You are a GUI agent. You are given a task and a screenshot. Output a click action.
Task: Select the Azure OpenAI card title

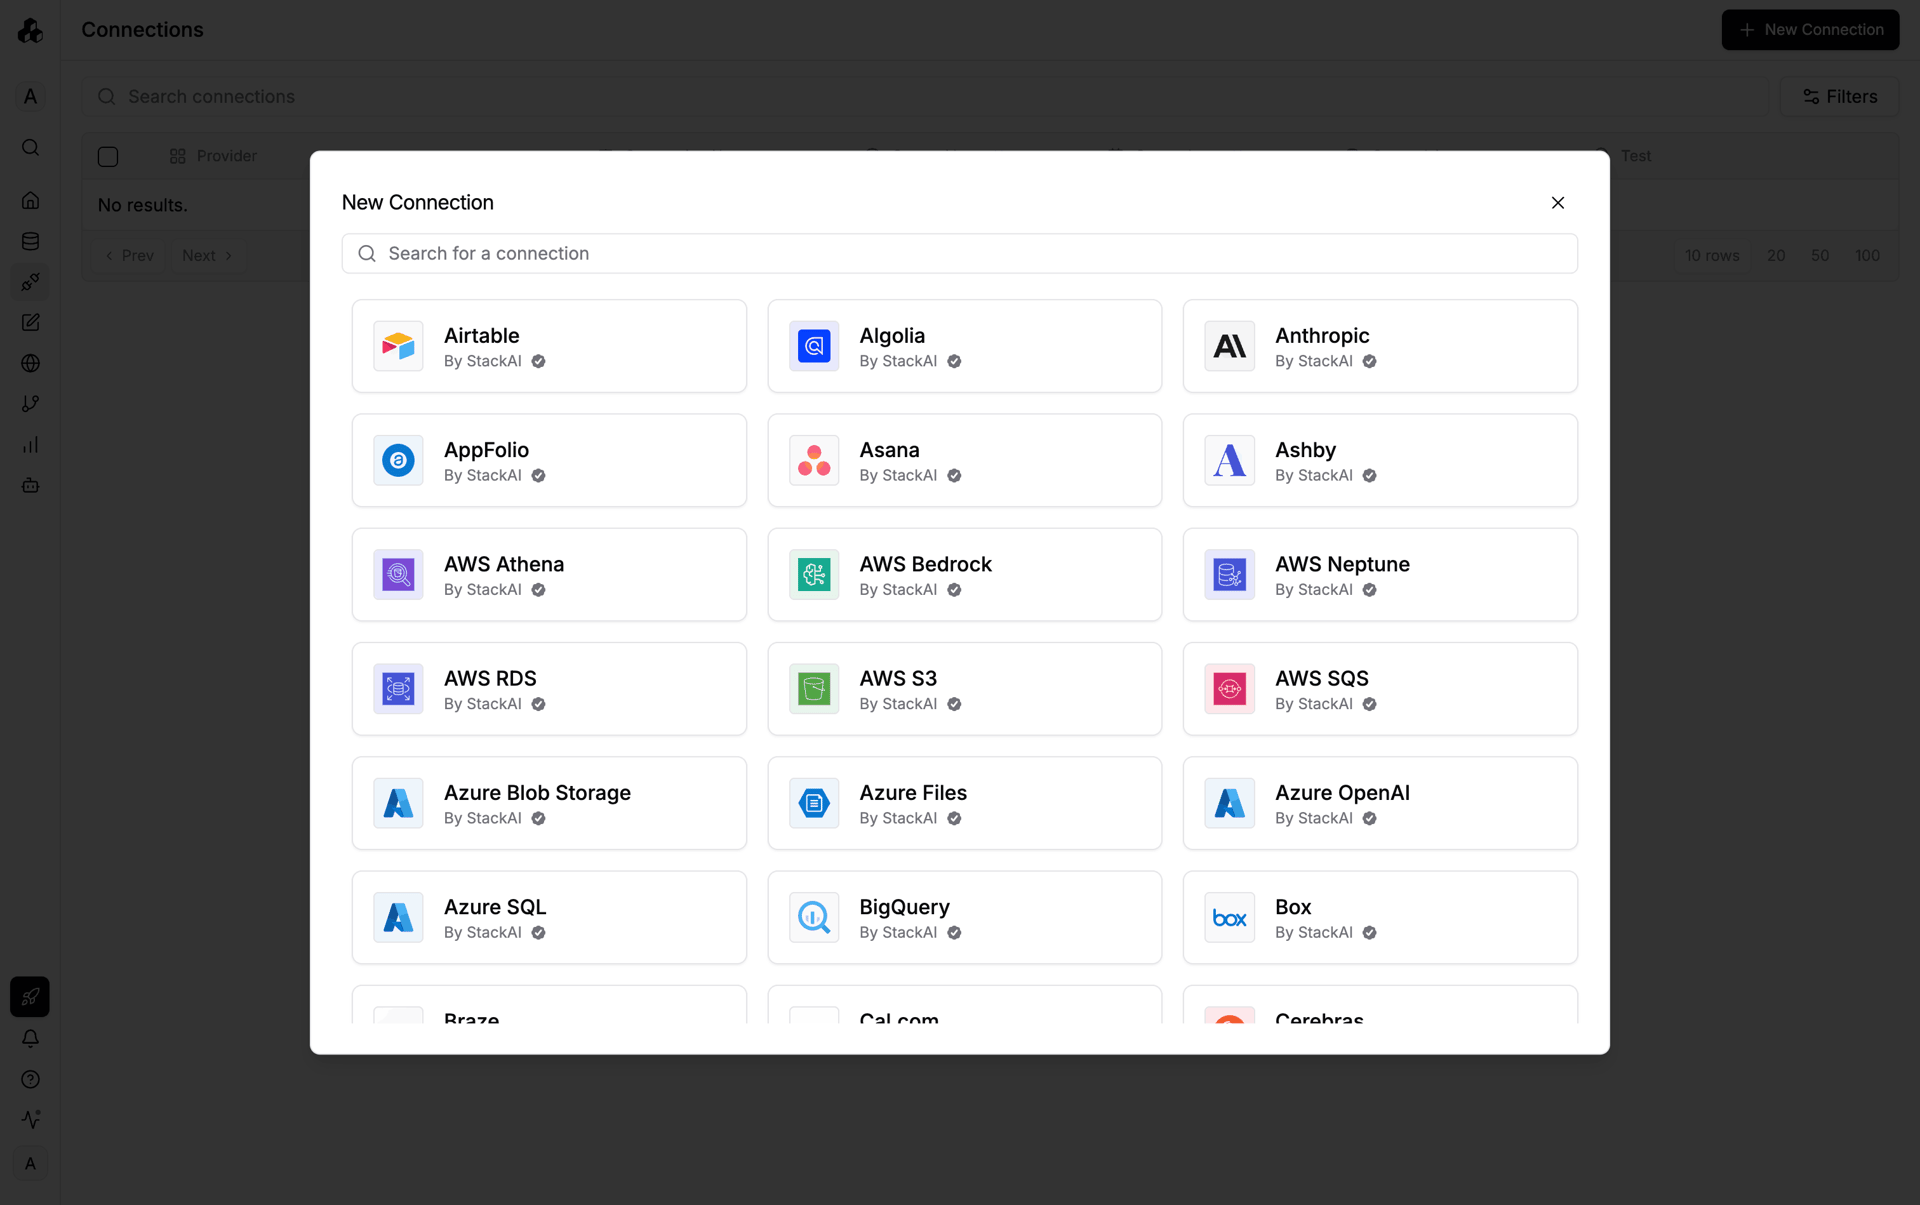(x=1342, y=792)
